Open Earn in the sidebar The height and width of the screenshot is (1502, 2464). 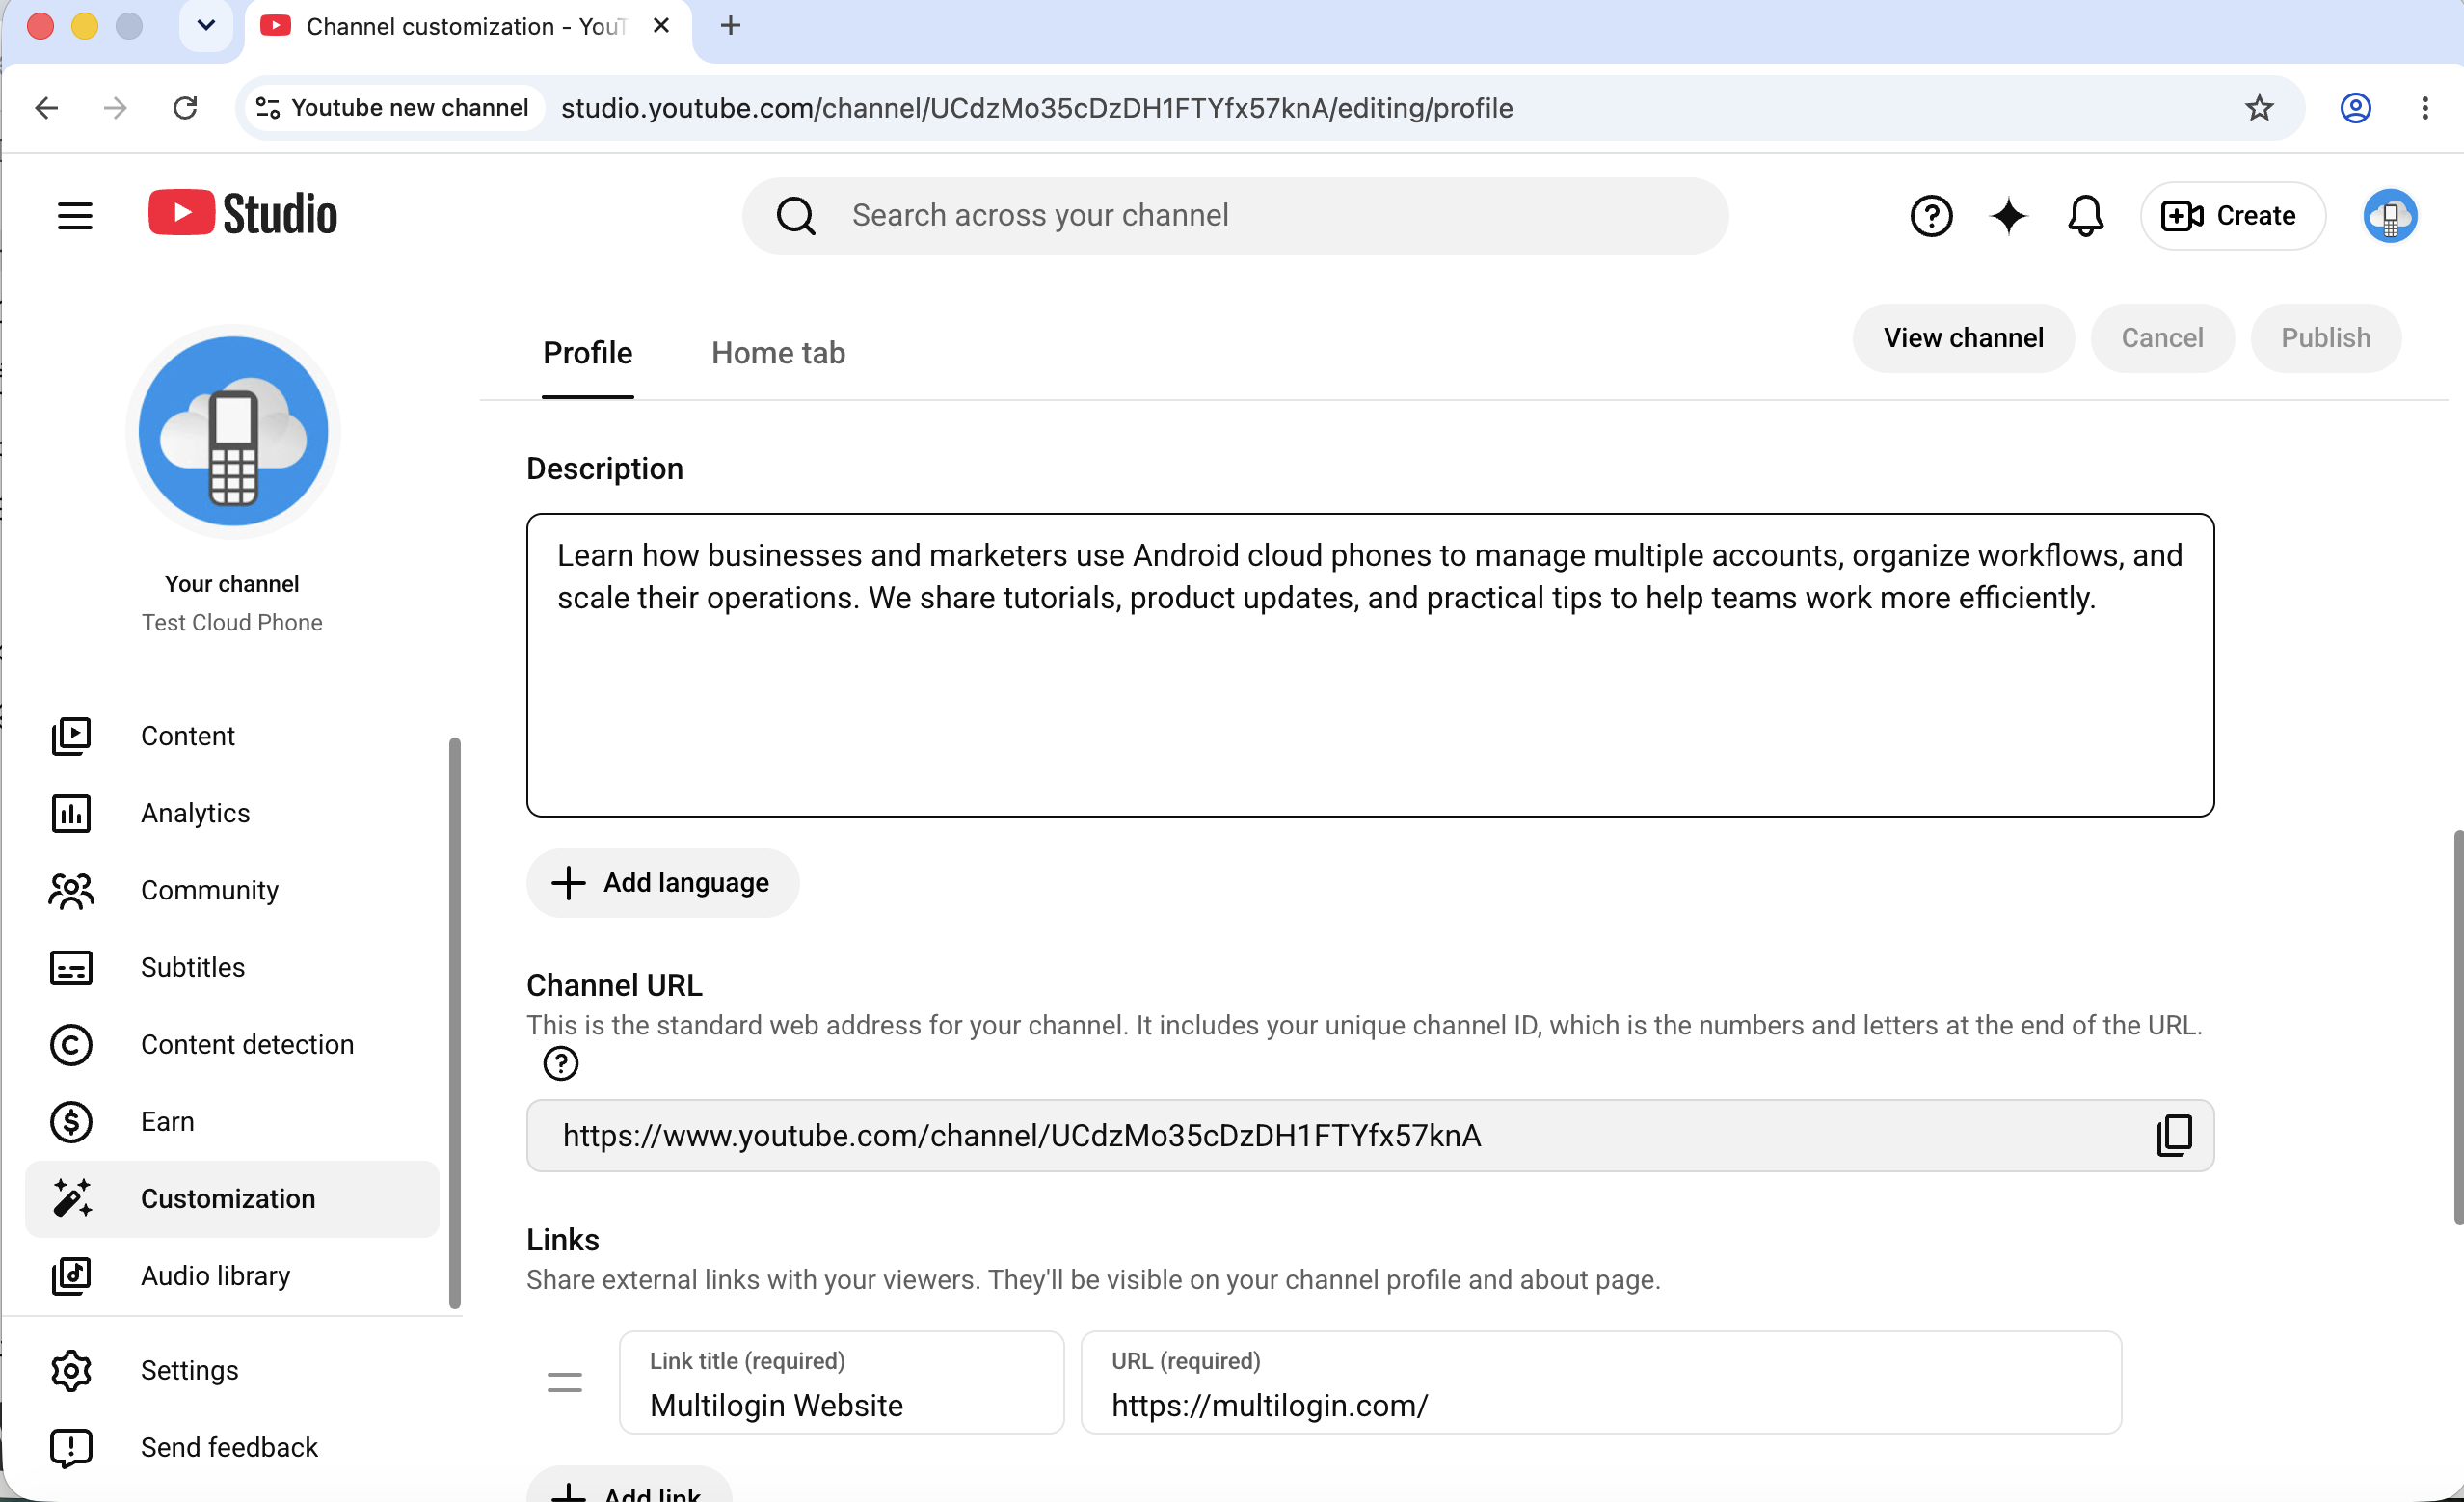tap(232, 1121)
